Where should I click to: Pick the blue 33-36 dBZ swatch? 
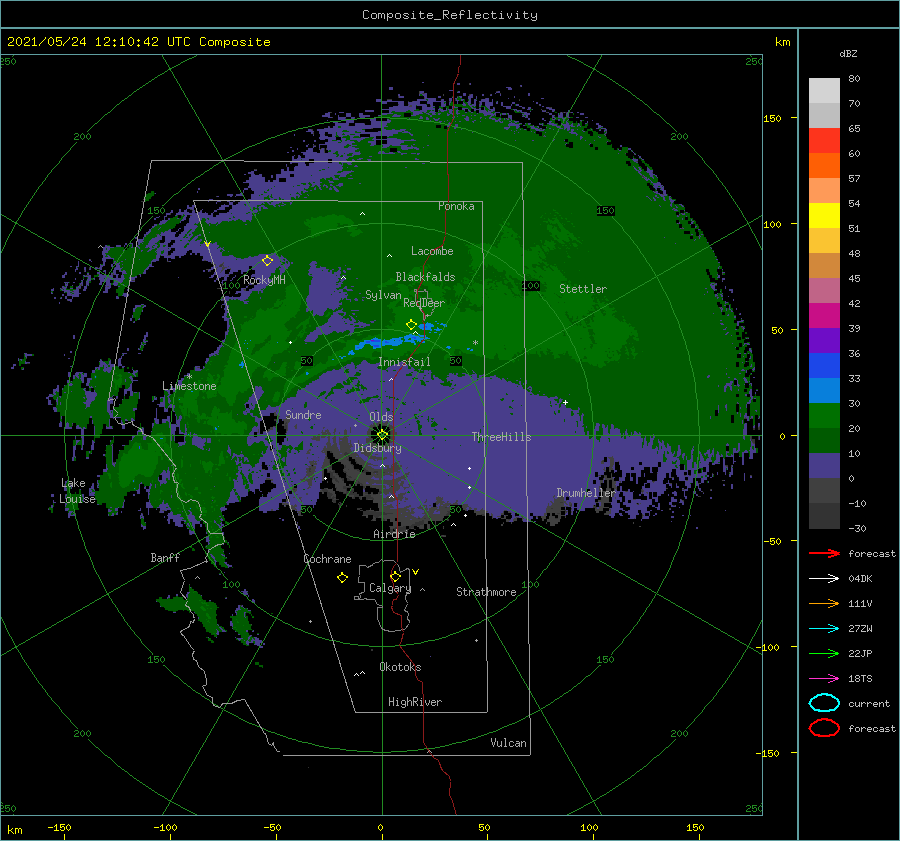click(x=824, y=366)
